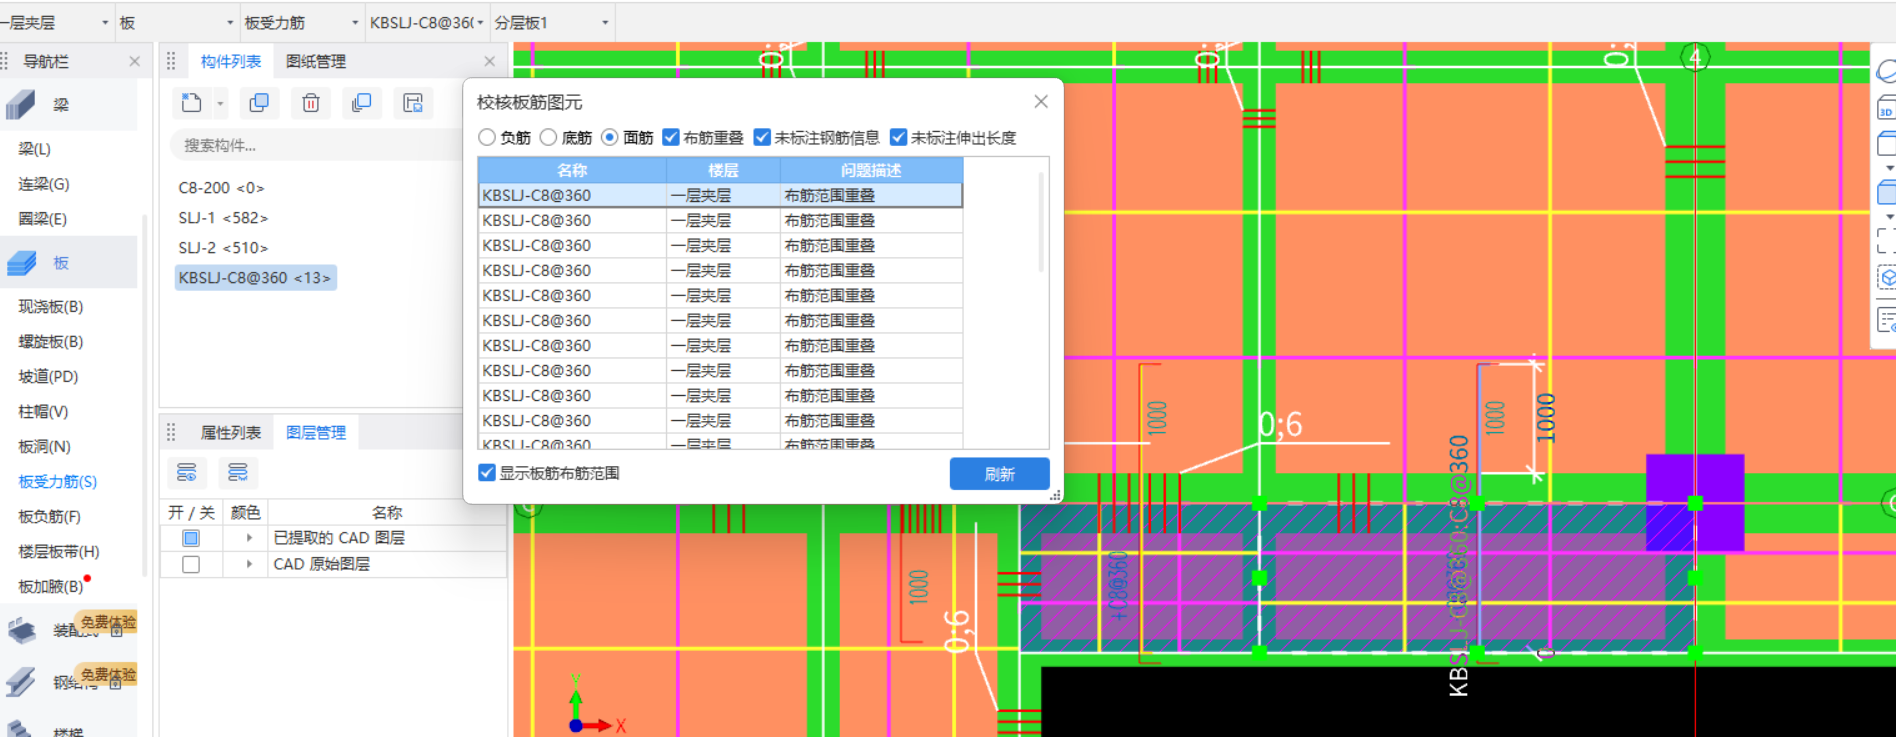Close the 构件列表 component list panel
This screenshot has width=1896, height=737.
(x=489, y=61)
